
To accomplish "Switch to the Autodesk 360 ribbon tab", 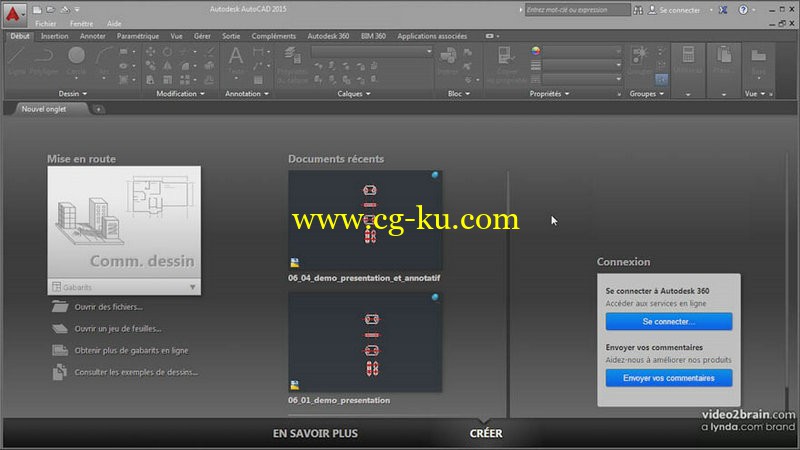I will click(328, 36).
